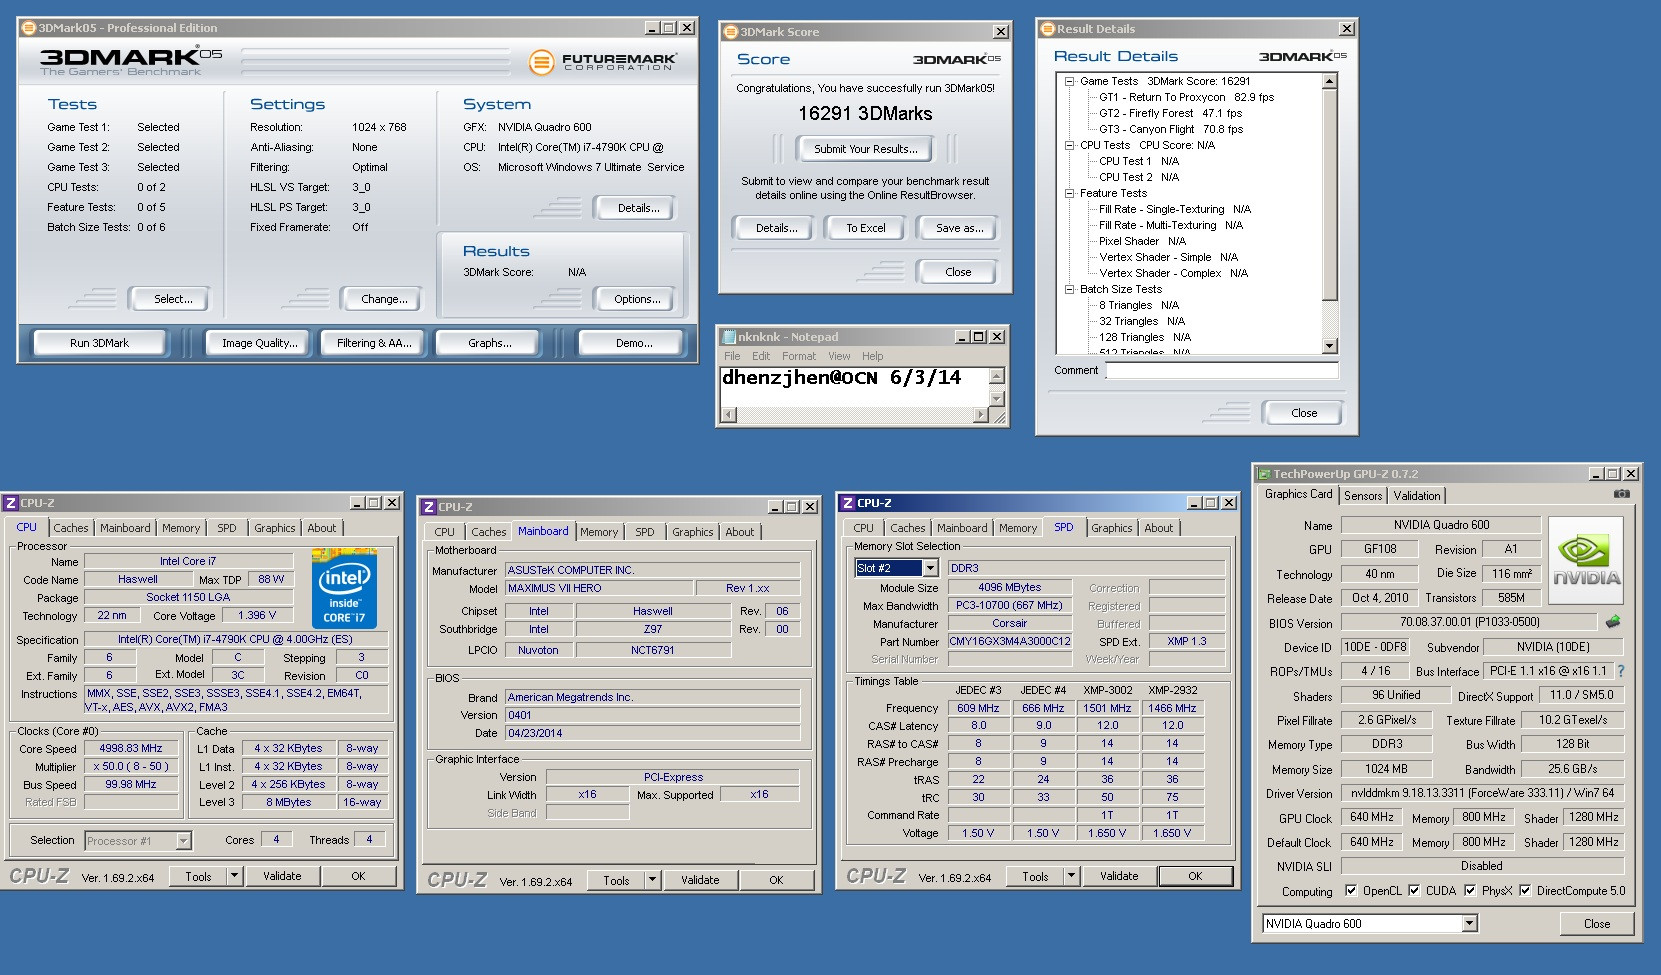Click the Bus Interface question mark icon
The height and width of the screenshot is (975, 1661).
[x=1621, y=671]
